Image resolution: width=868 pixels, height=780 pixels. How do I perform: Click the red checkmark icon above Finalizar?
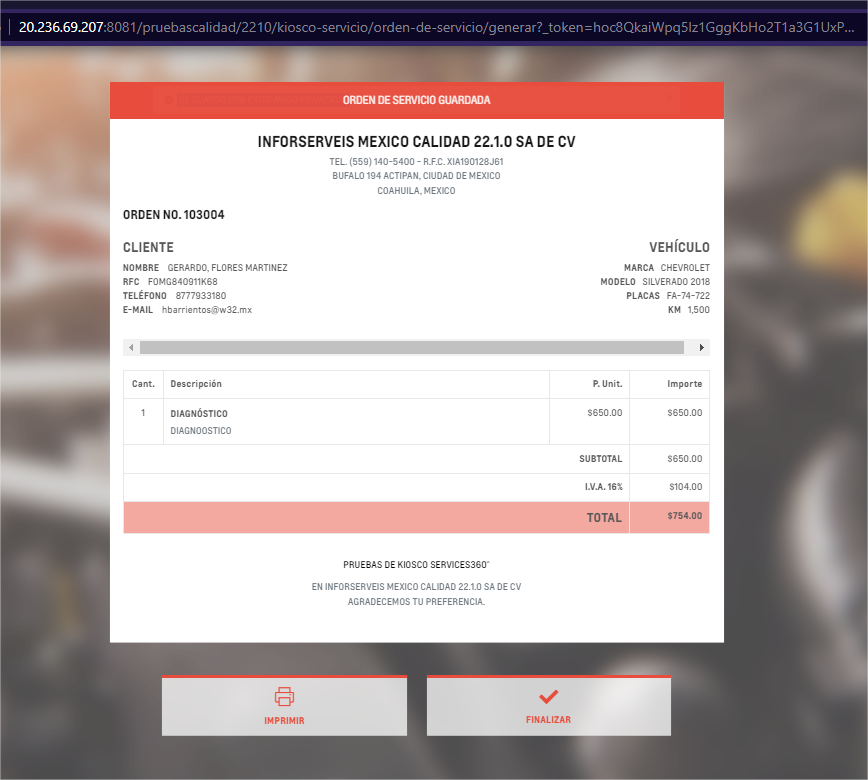tap(548, 697)
